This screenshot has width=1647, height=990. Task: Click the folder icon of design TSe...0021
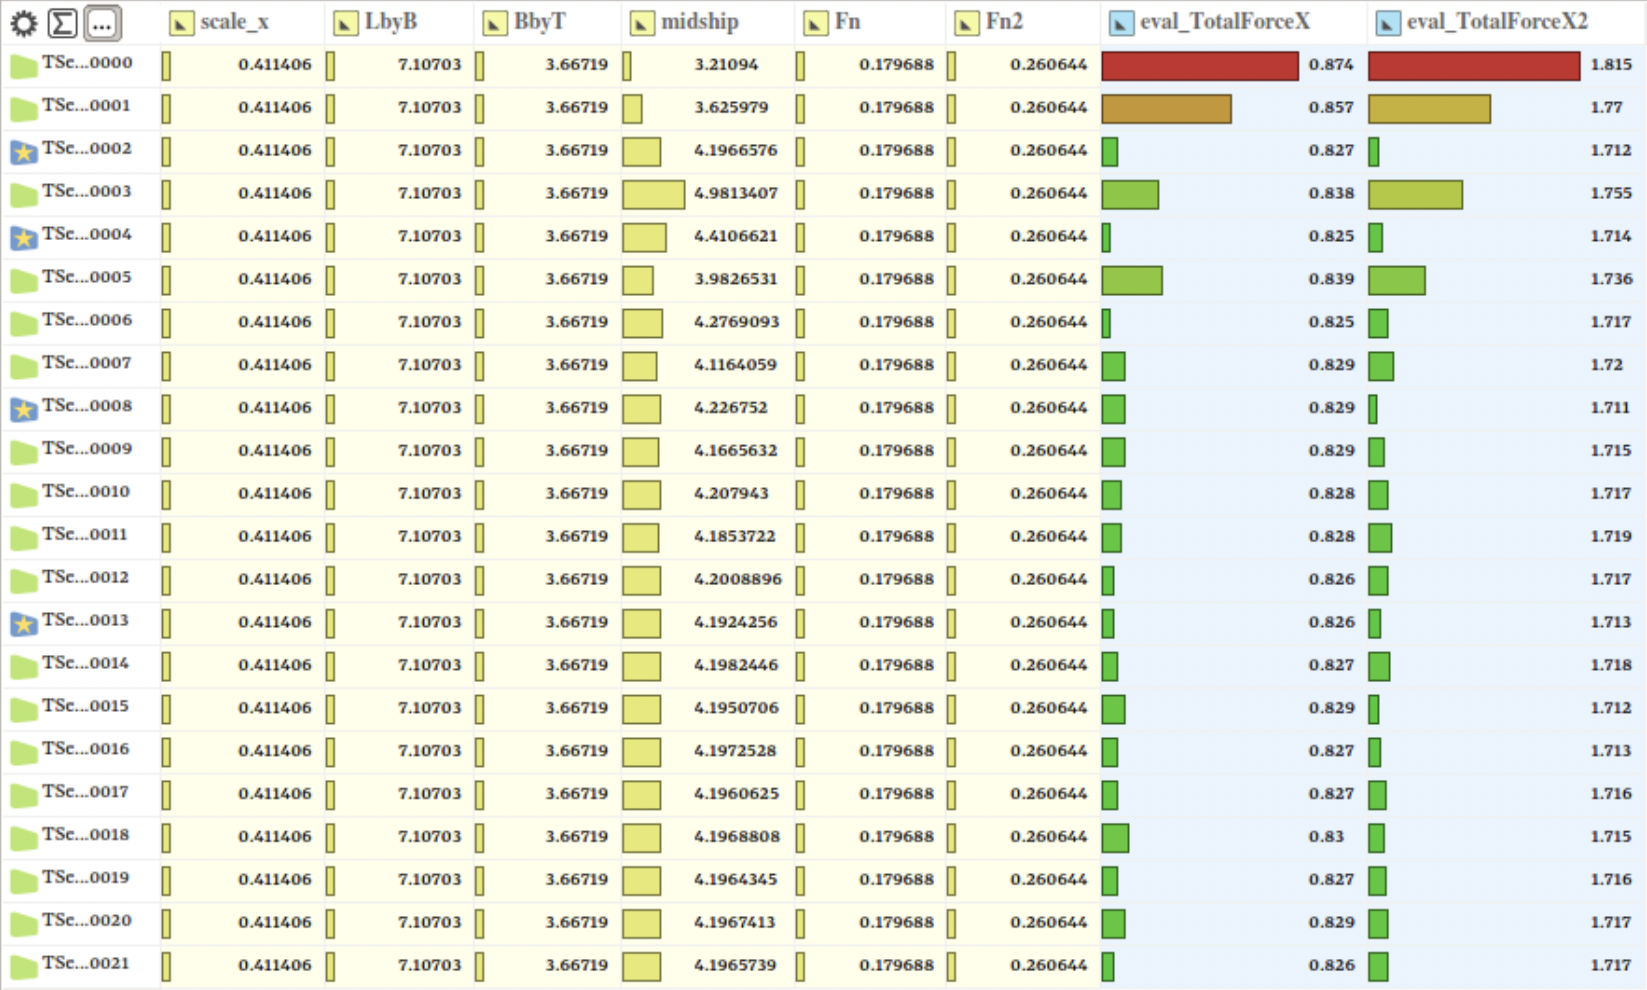[x=24, y=968]
